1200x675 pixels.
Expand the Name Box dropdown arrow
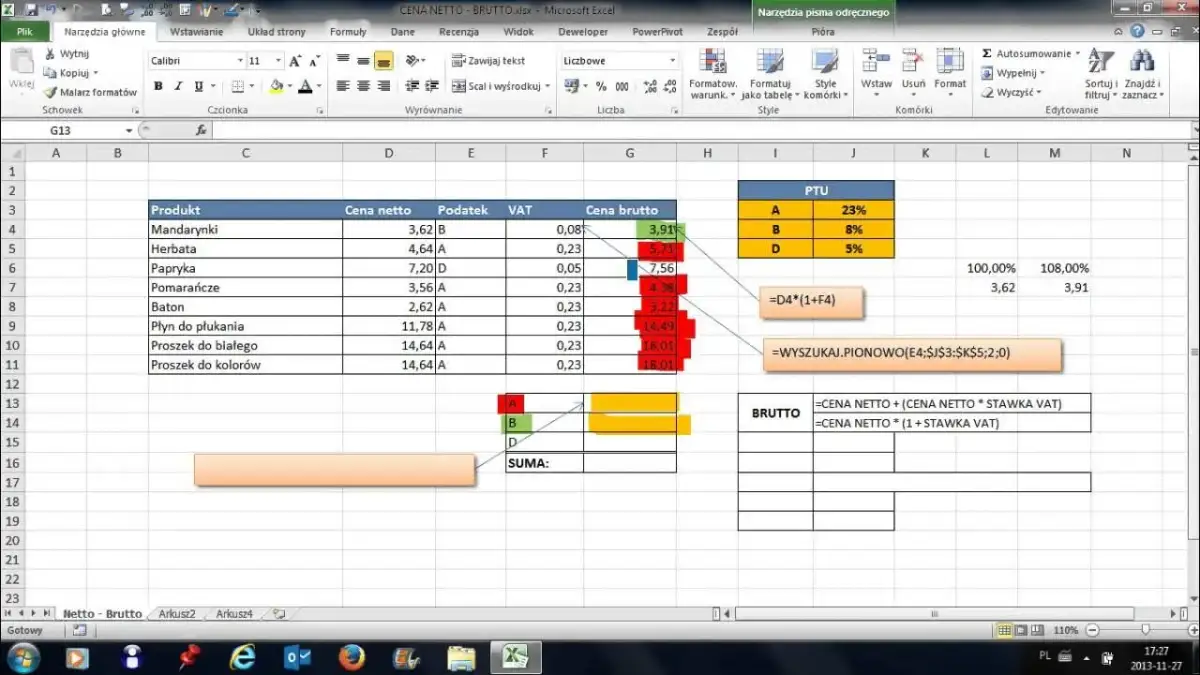tap(129, 131)
